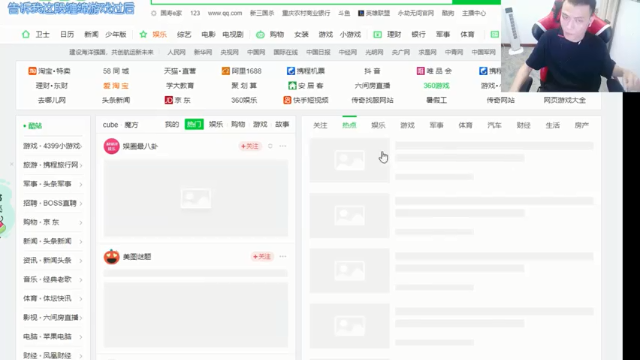The height and width of the screenshot is (360, 640).
Task: Click the orange 快手短视频 icon
Action: (287, 100)
